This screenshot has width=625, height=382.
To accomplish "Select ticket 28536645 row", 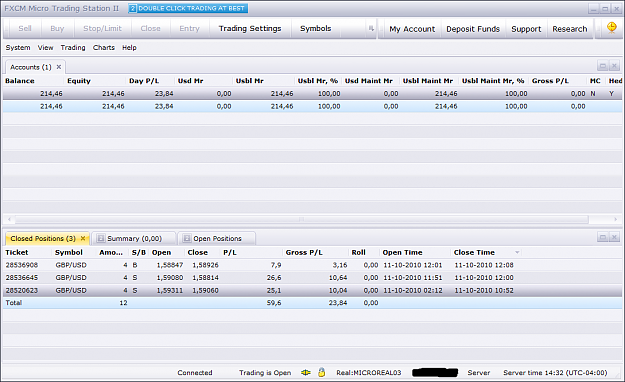I will [312, 278].
